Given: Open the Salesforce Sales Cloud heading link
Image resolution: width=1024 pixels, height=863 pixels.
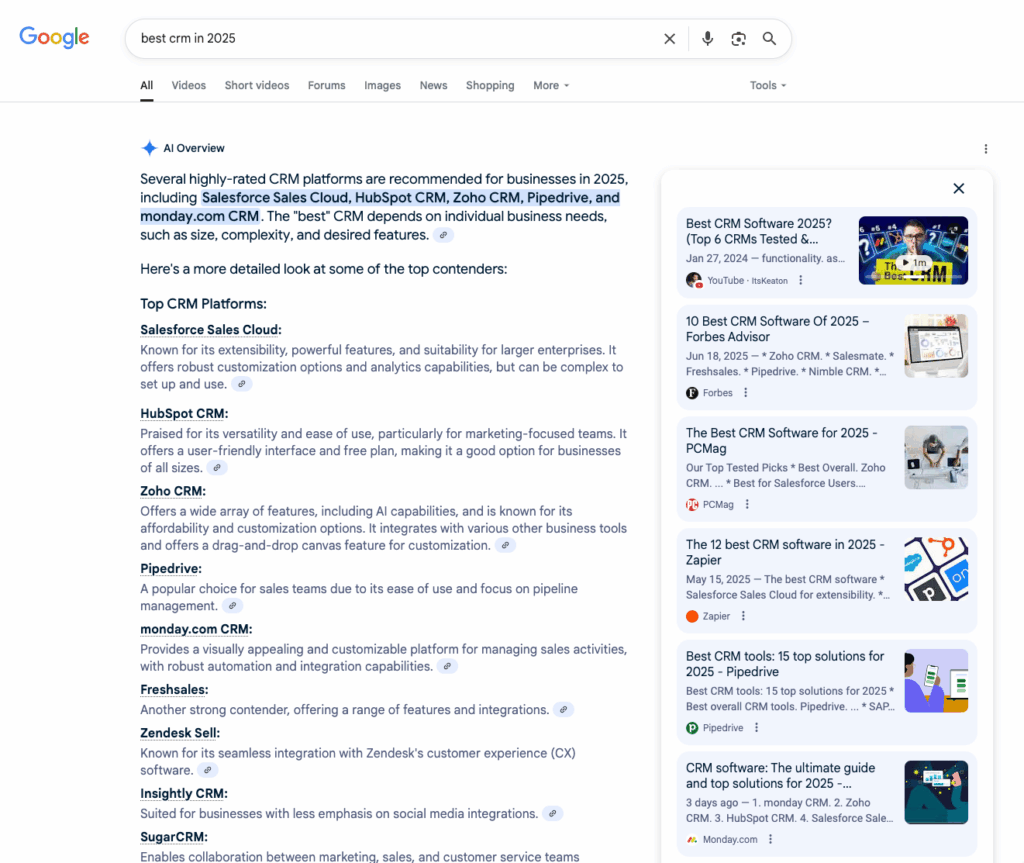Looking at the screenshot, I should [x=211, y=330].
